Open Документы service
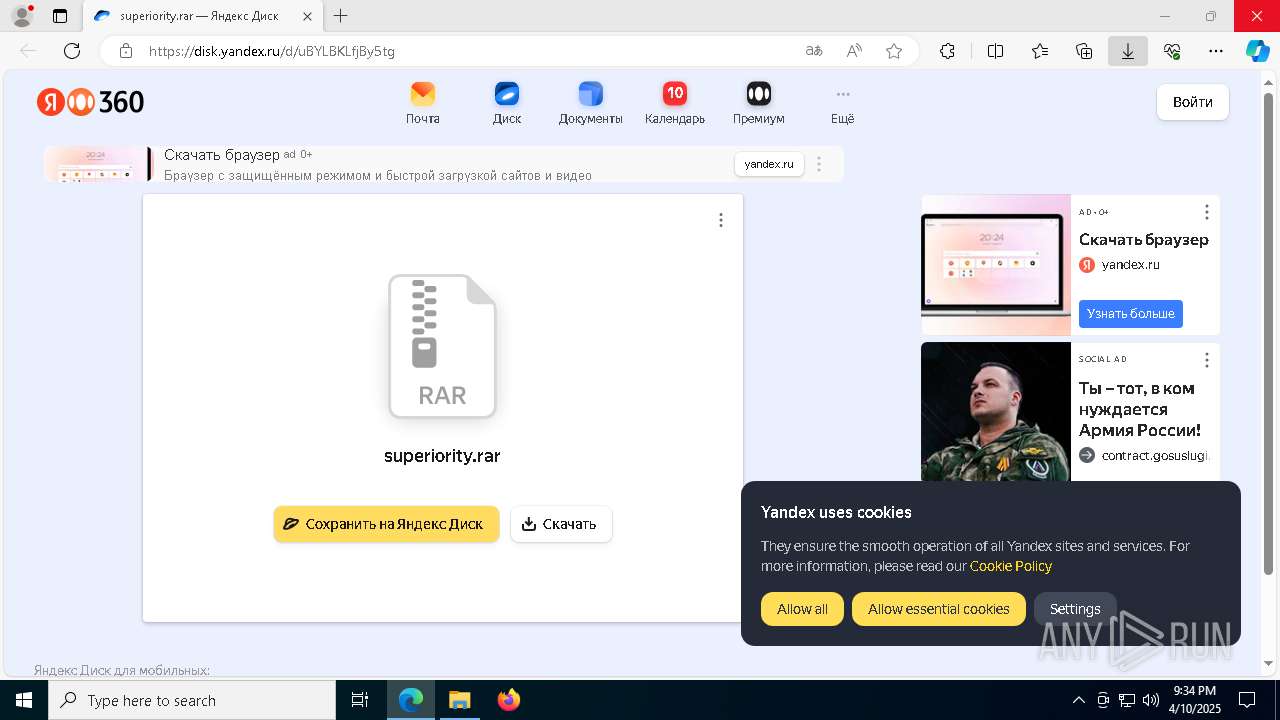This screenshot has height=720, width=1280. click(591, 104)
